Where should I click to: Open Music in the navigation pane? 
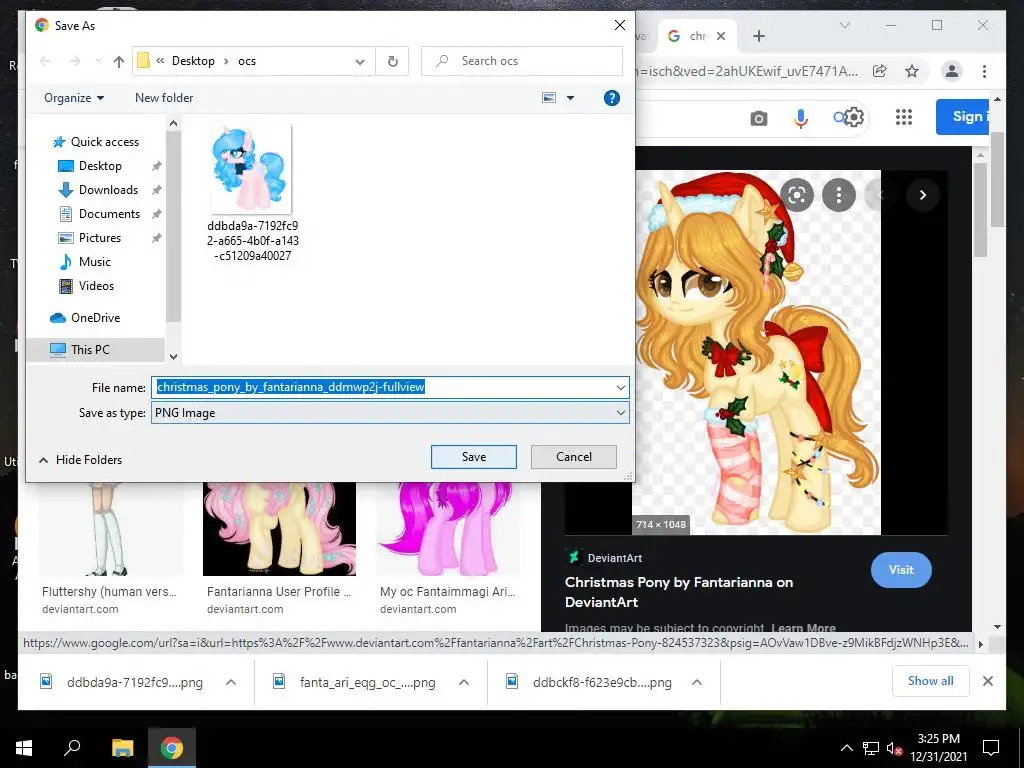95,262
